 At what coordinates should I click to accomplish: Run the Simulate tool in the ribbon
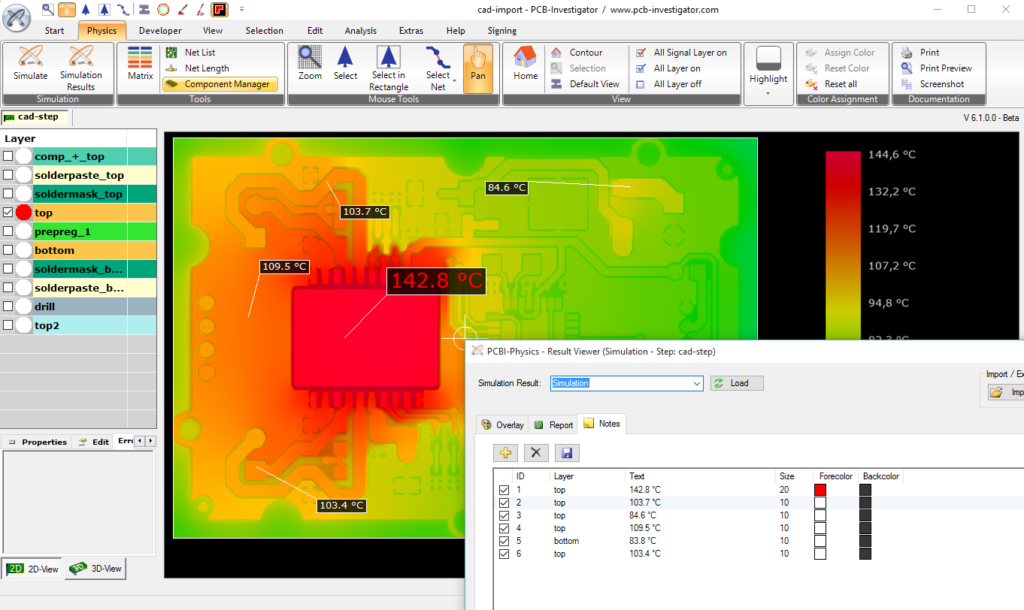[x=30, y=63]
